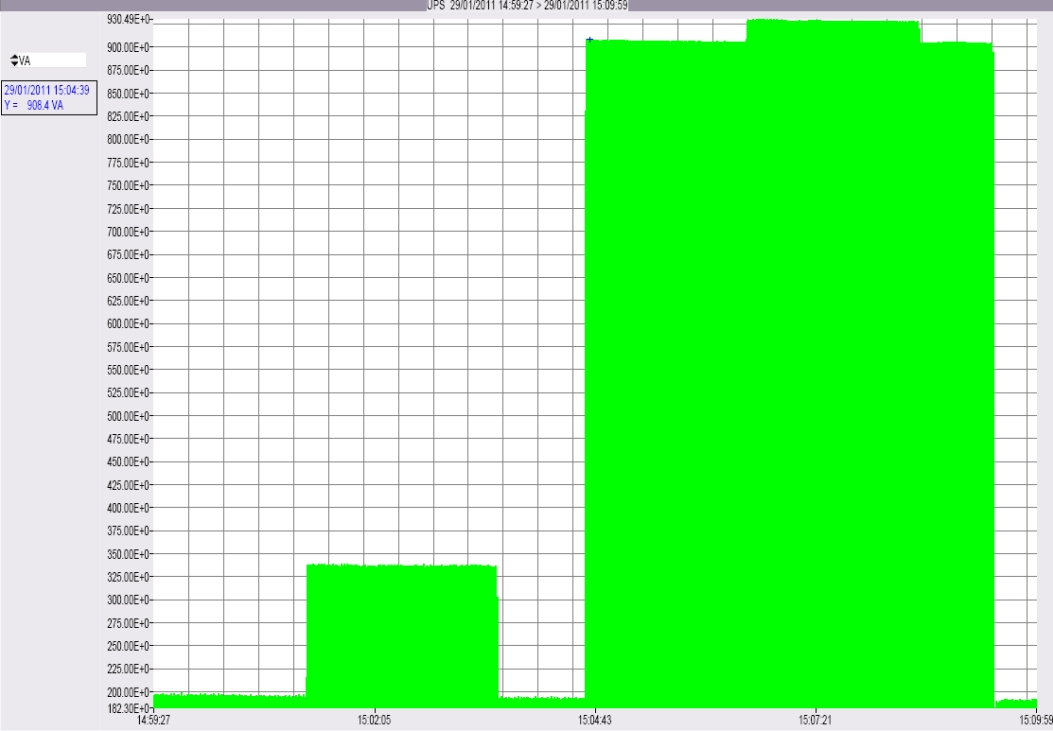Click the 200.00E+0 Y-axis tick label
The width and height of the screenshot is (1053, 731).
point(128,692)
